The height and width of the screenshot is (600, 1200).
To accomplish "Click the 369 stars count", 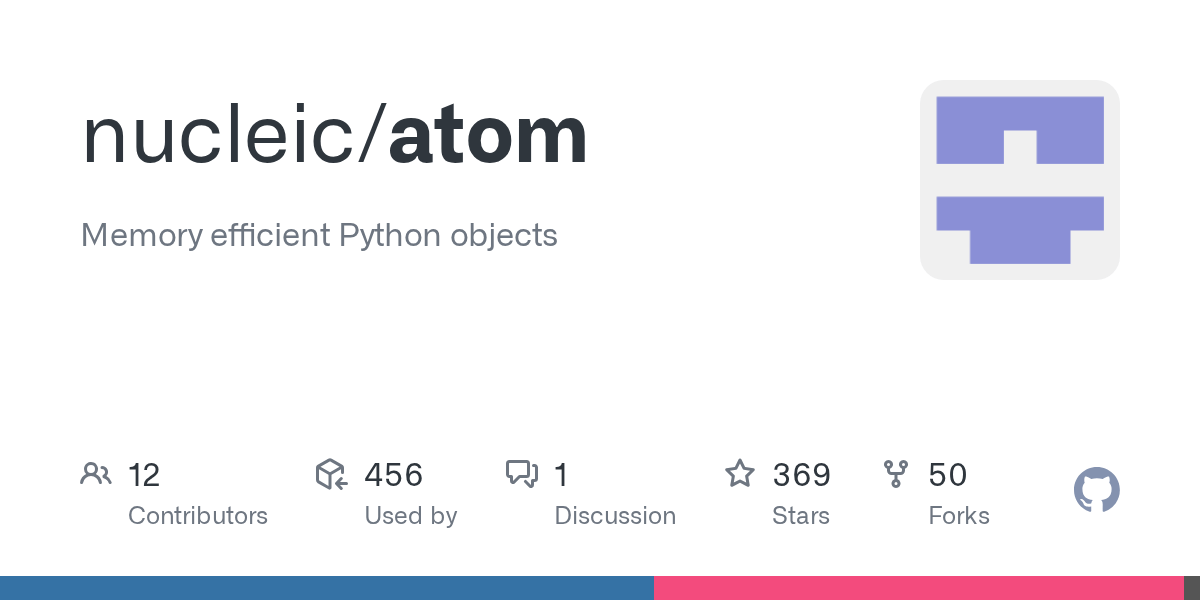I will point(801,475).
